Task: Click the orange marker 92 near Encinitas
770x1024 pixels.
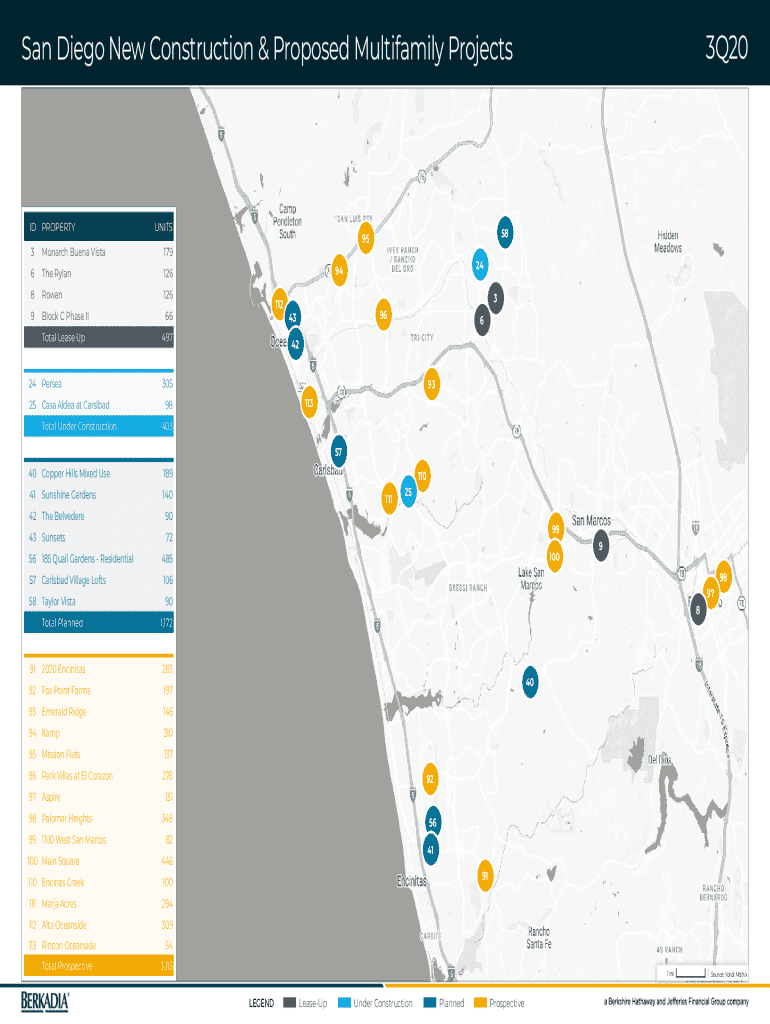Action: [430, 778]
